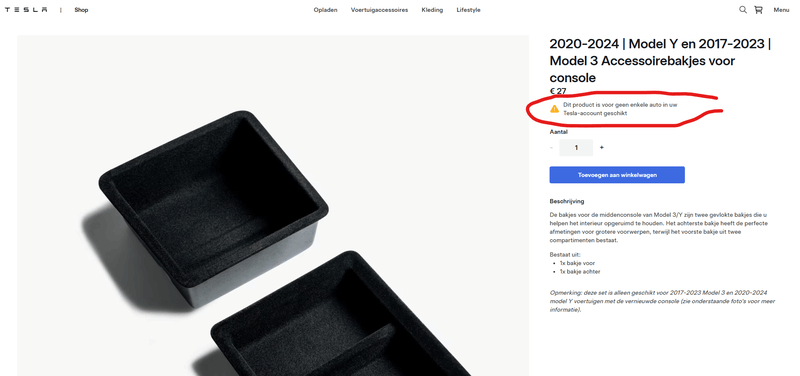Increase quantity with the plus button
This screenshot has width=800, height=376.
coord(602,147)
